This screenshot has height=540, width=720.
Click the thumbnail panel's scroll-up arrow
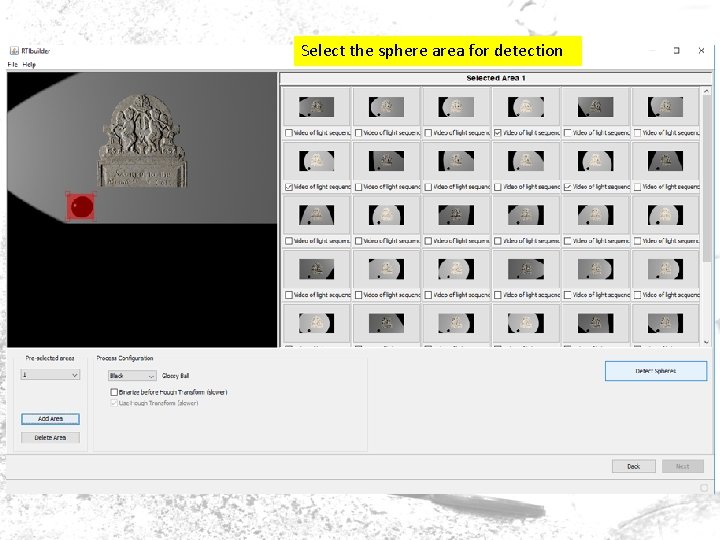coord(706,92)
